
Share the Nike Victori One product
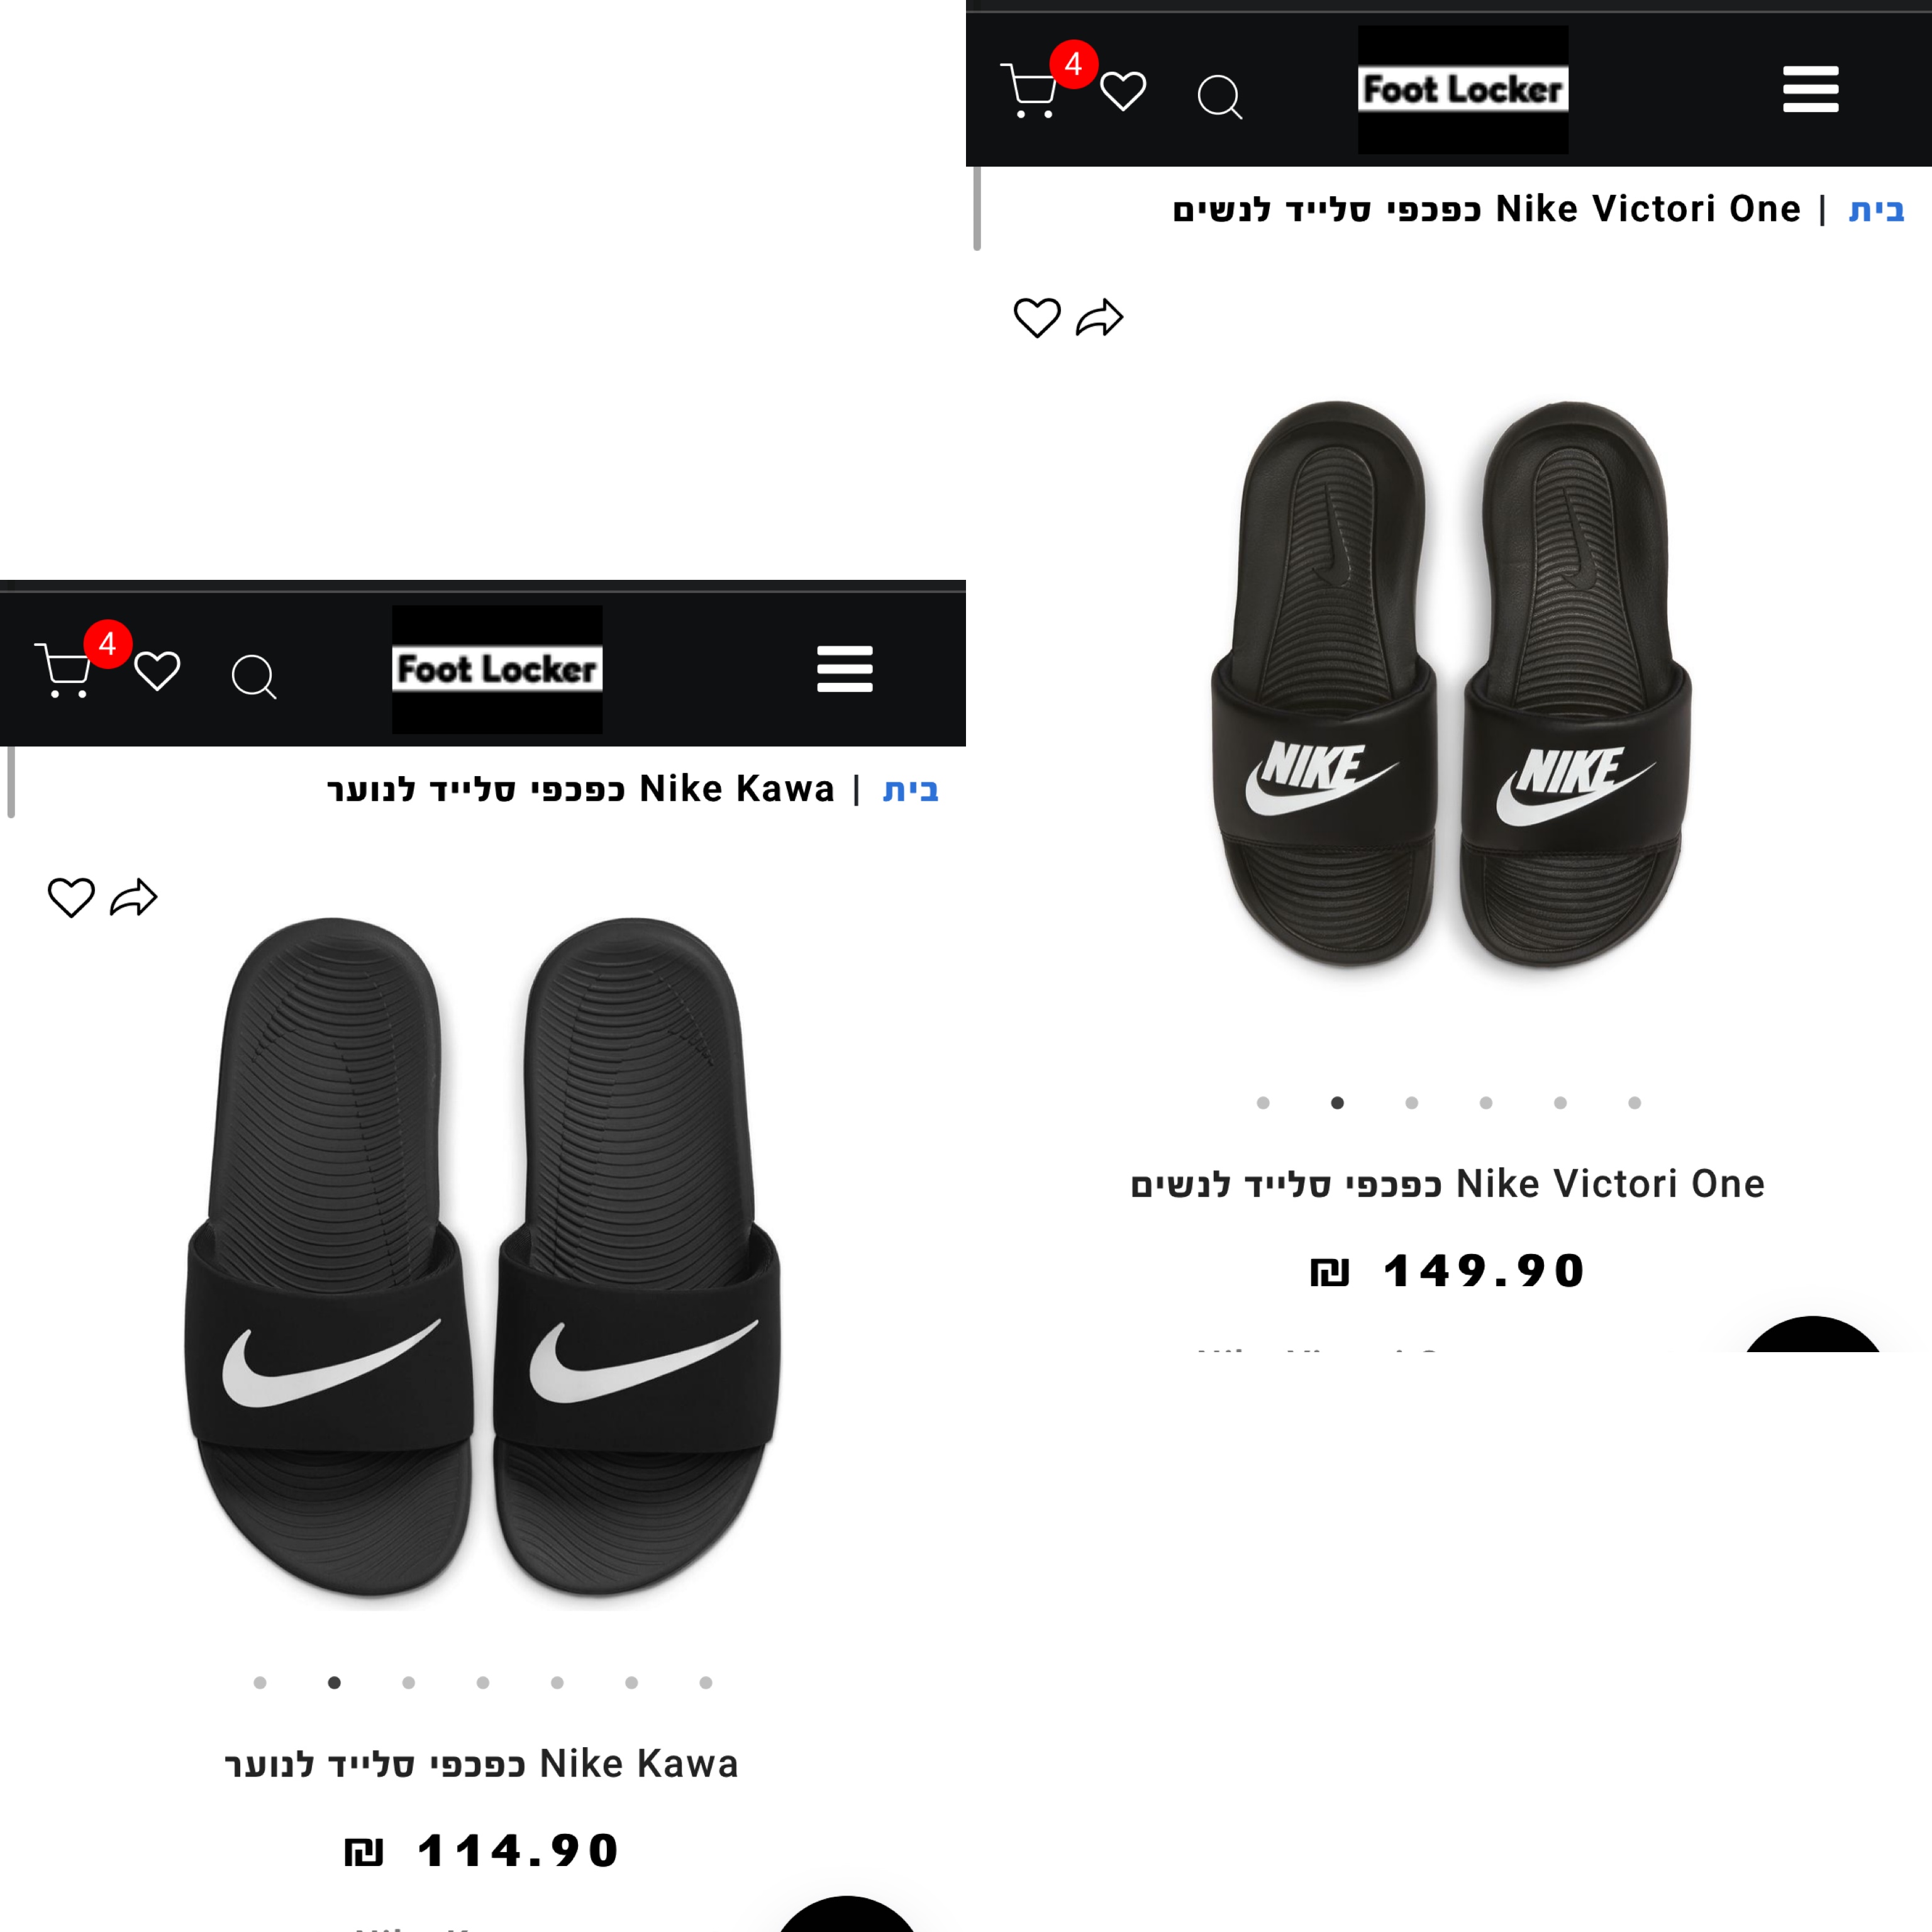tap(1100, 318)
